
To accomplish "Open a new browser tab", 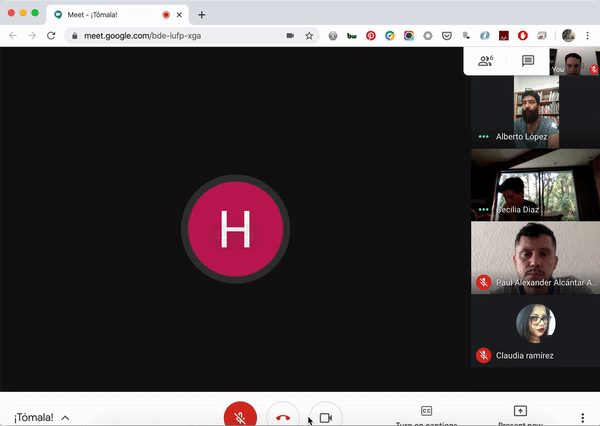I will coord(202,15).
